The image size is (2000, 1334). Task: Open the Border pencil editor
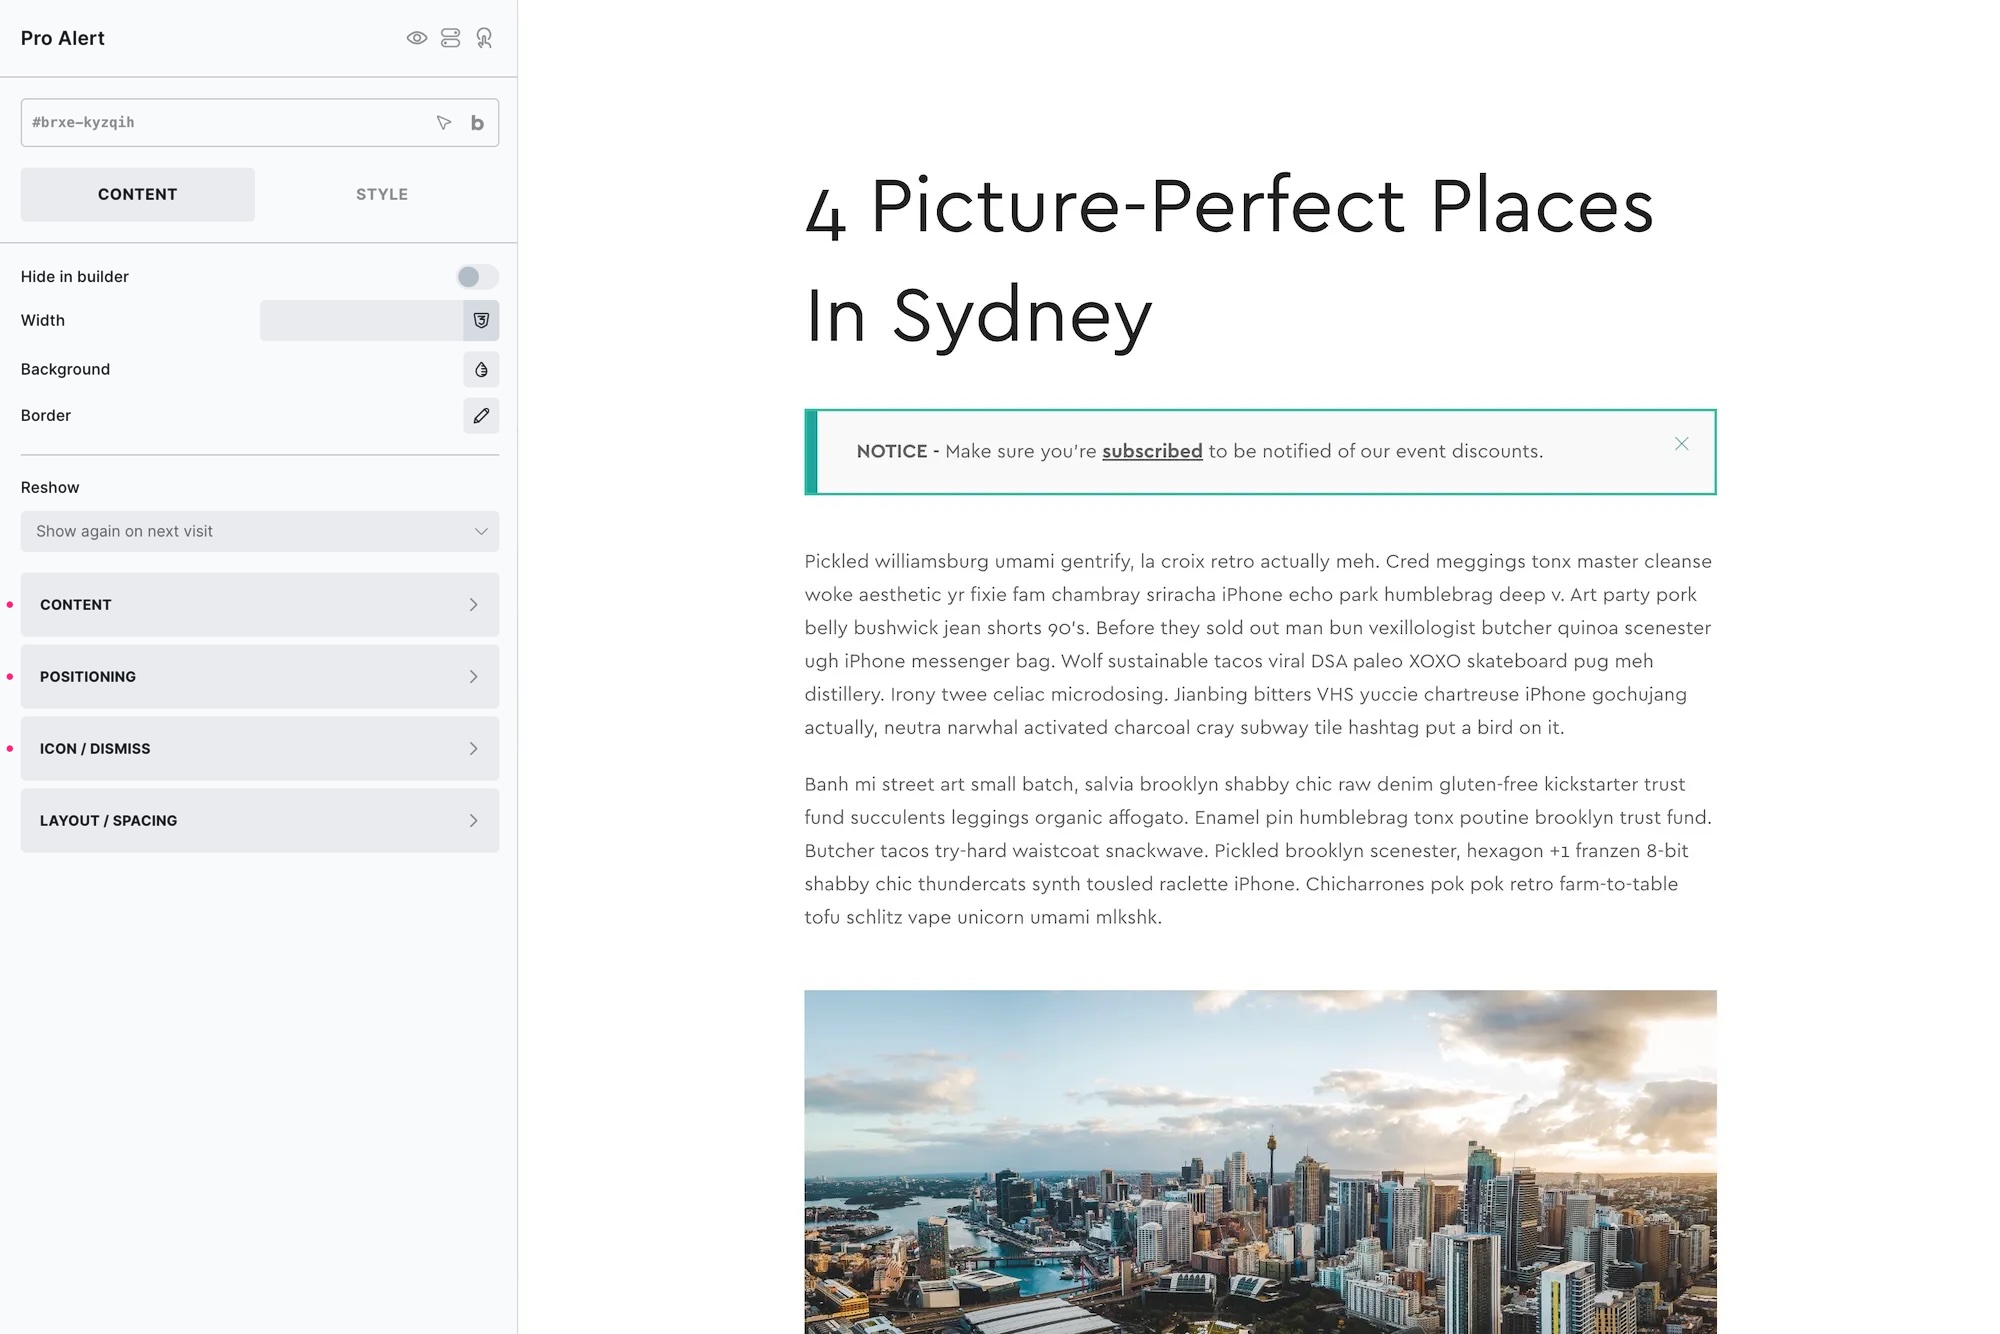481,416
